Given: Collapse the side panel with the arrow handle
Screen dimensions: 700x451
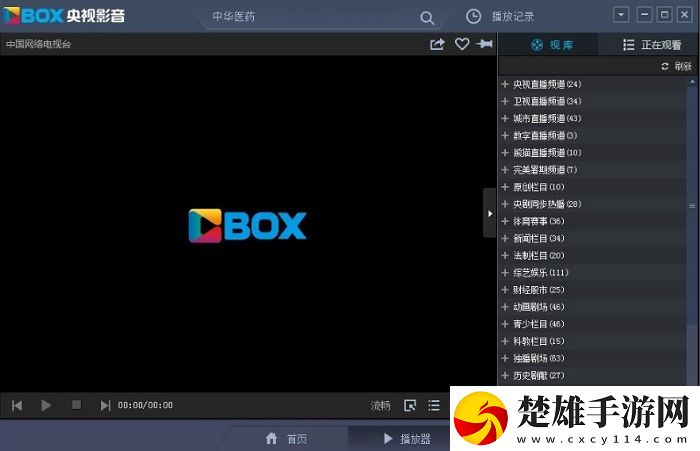Looking at the screenshot, I should click(x=490, y=213).
